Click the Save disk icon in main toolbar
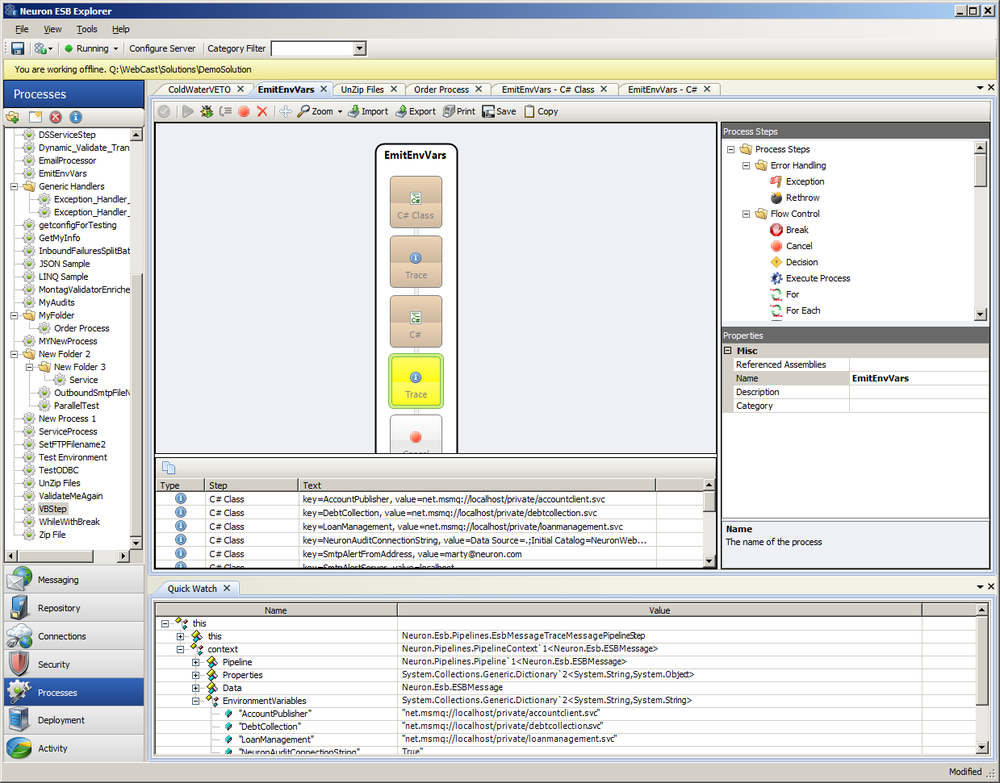The image size is (1000, 783). tap(17, 48)
